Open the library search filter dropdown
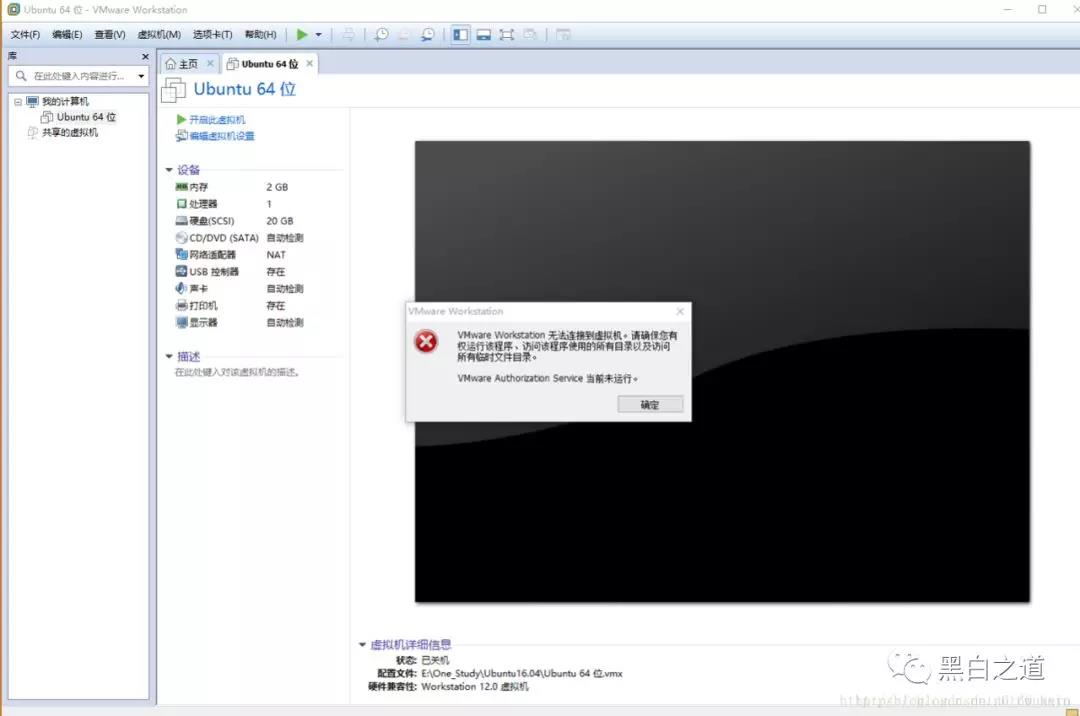This screenshot has height=716, width=1080. coord(141,76)
